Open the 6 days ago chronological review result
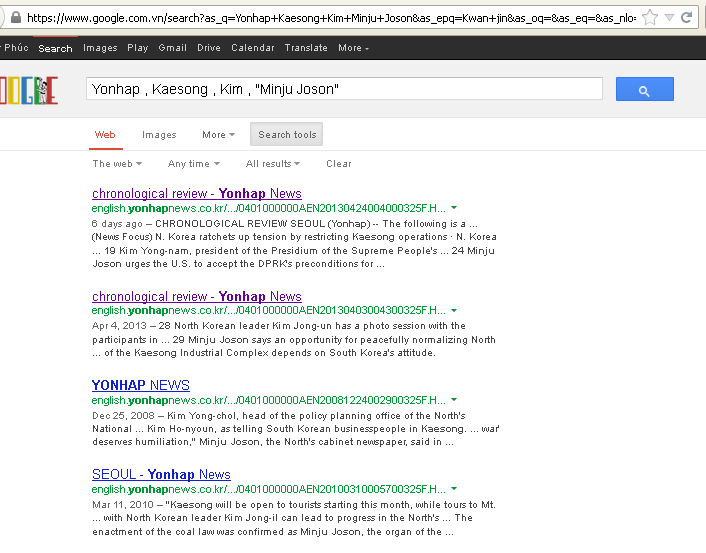Screen dimensions: 706x553 click(197, 194)
